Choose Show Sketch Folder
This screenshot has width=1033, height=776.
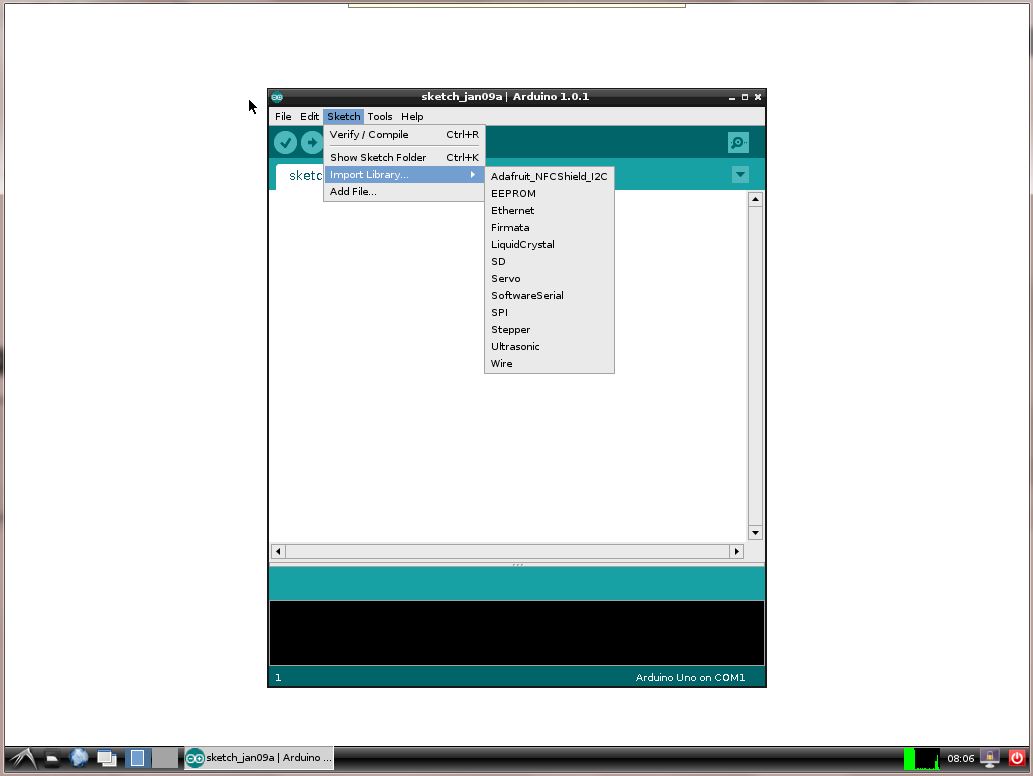point(404,157)
